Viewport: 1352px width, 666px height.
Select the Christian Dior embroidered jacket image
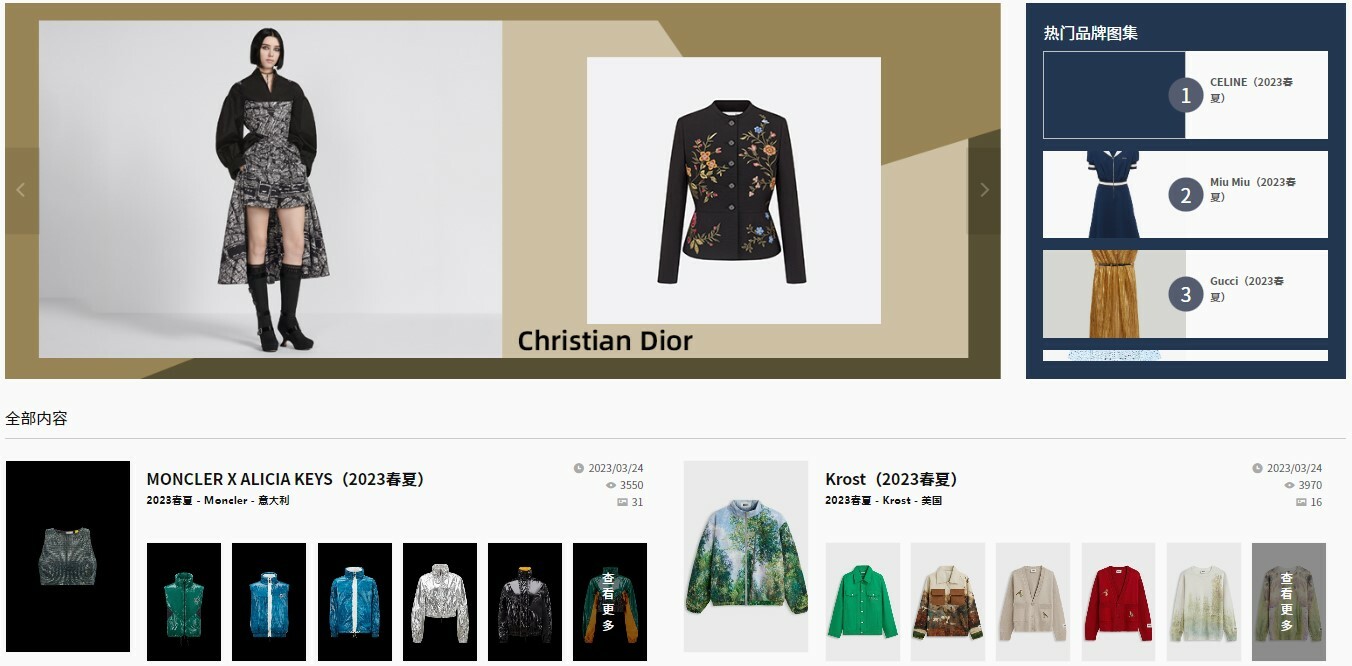733,190
